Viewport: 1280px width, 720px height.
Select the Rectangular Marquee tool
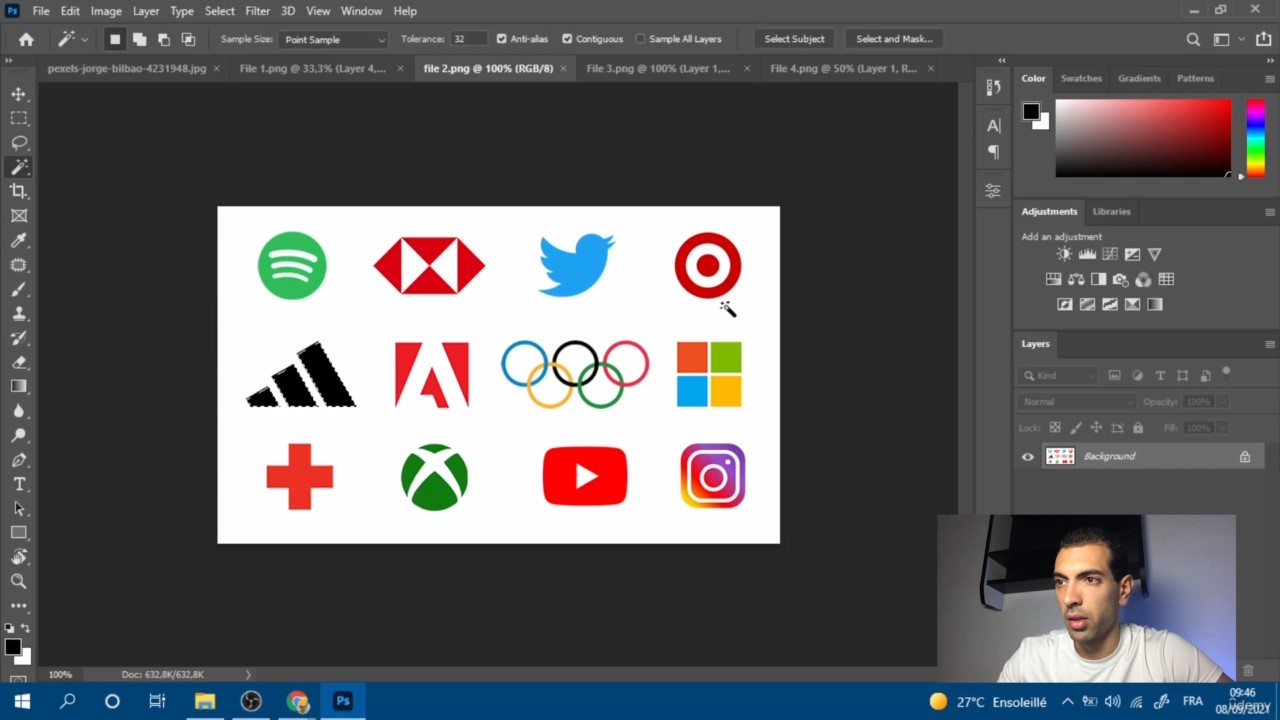tap(19, 118)
